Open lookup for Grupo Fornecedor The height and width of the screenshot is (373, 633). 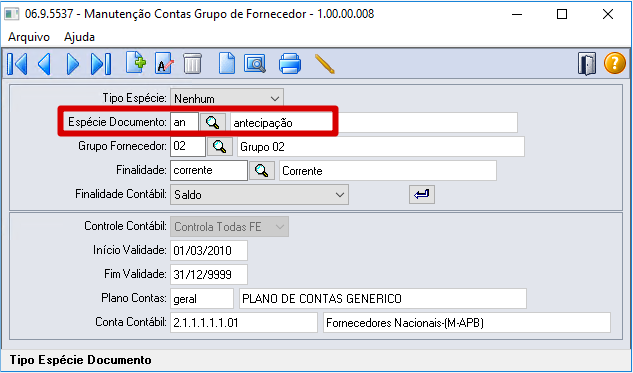[x=220, y=146]
